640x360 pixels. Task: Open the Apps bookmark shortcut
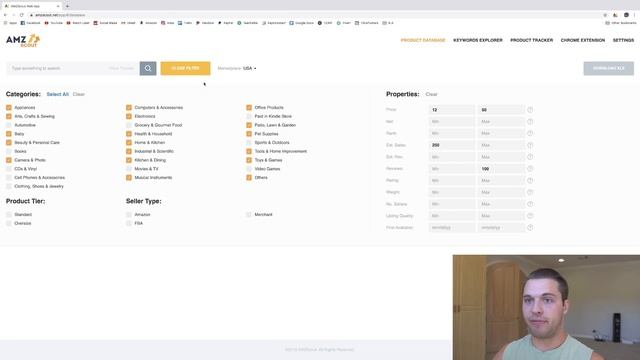click(x=10, y=23)
